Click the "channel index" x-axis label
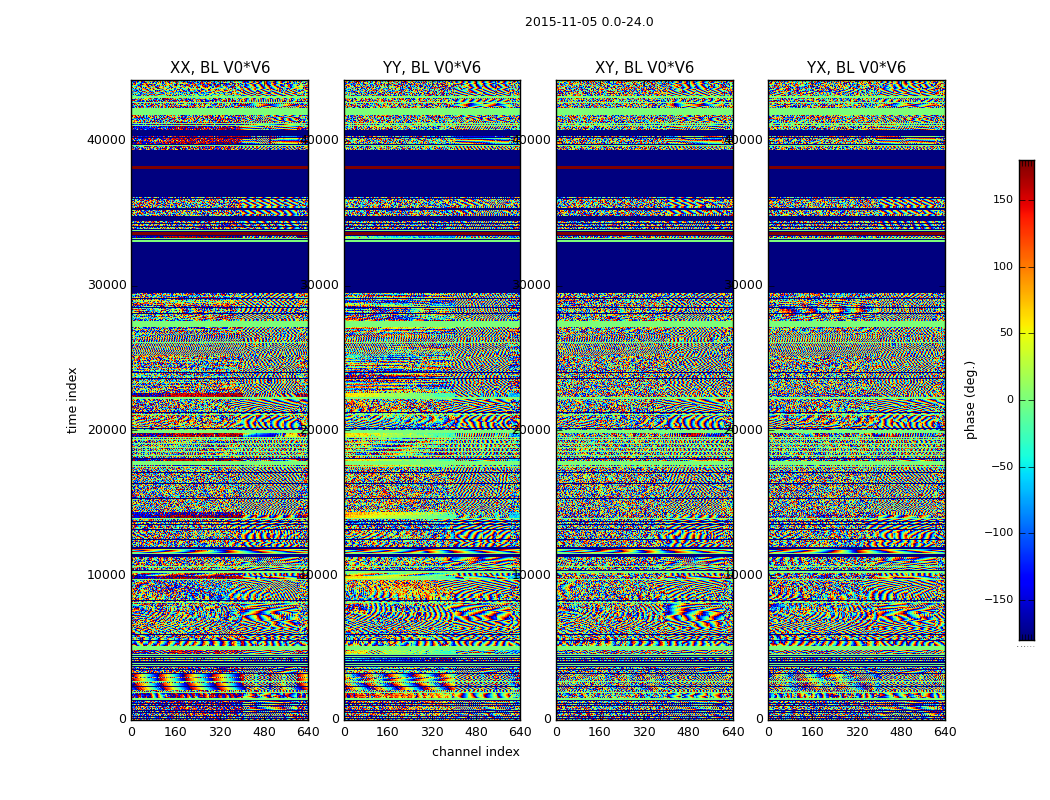This screenshot has height=800, width=1050. (x=475, y=752)
